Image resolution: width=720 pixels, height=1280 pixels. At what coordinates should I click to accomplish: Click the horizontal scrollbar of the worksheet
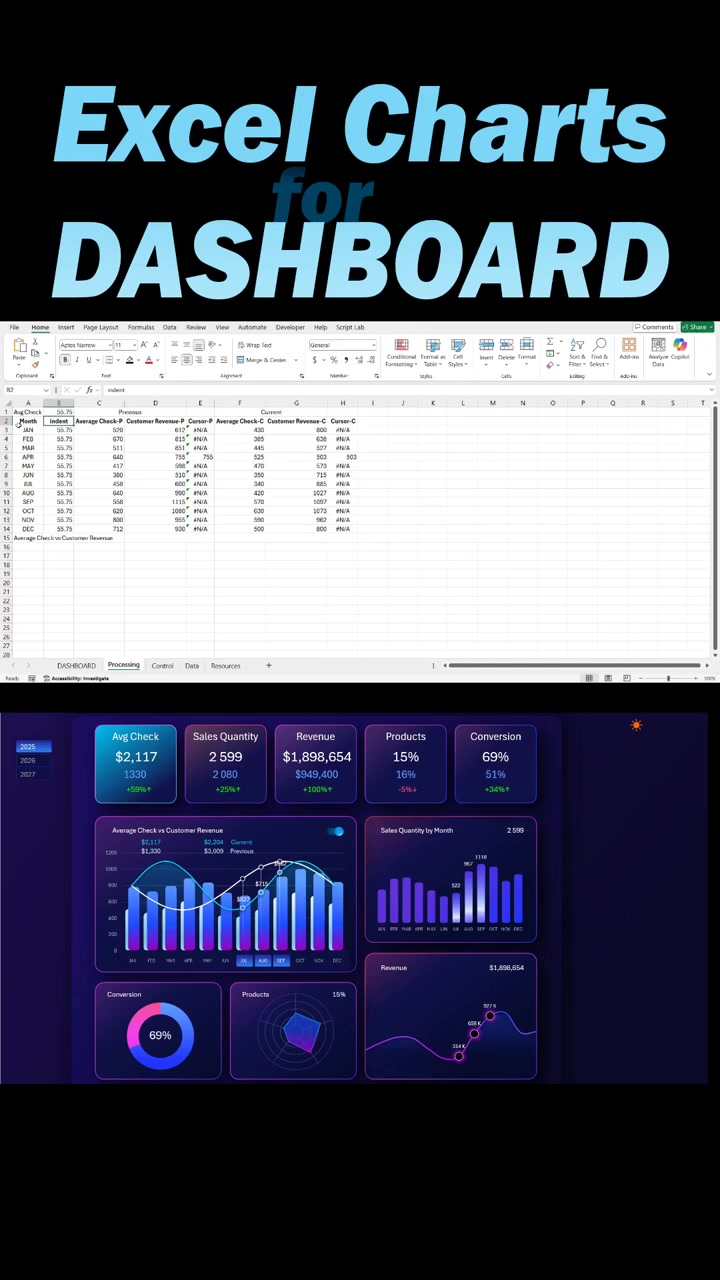click(x=575, y=666)
